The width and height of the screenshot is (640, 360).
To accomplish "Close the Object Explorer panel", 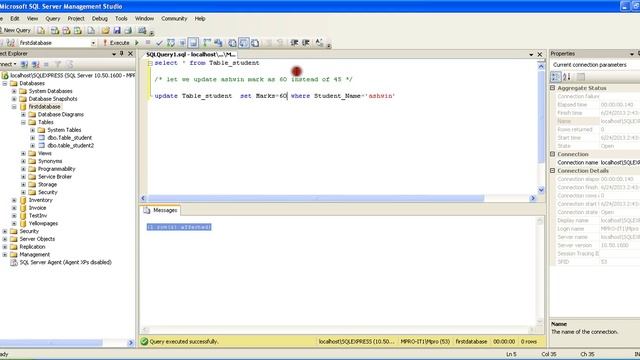I will pos(131,54).
